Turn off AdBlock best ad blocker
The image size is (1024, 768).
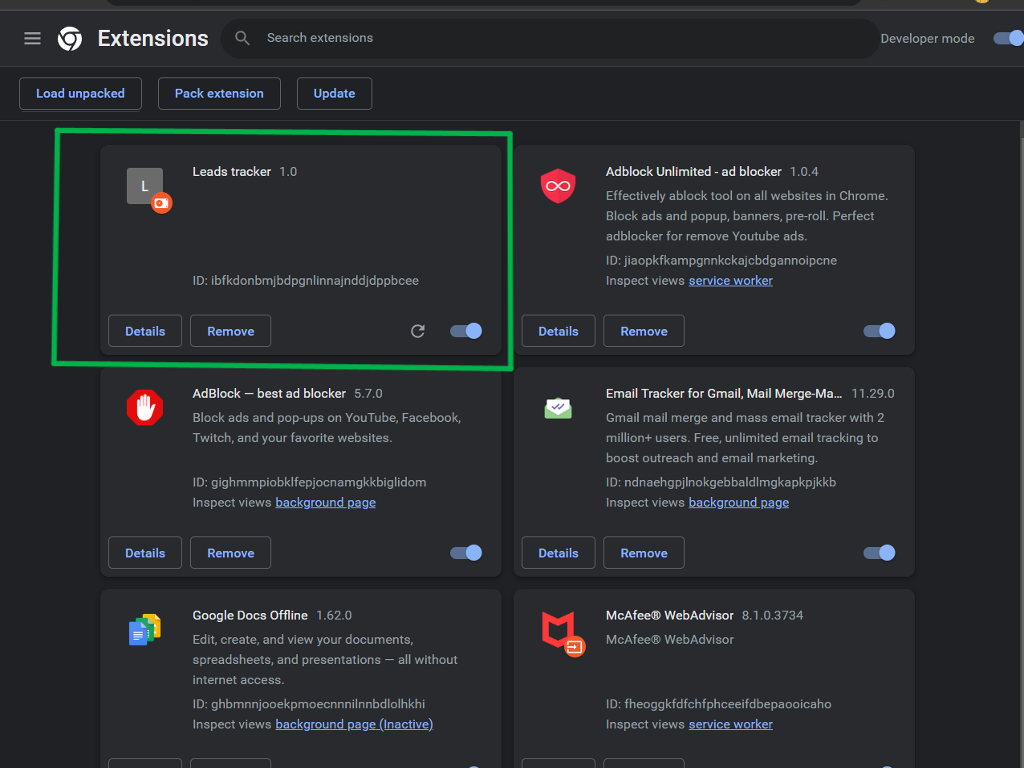(x=466, y=553)
